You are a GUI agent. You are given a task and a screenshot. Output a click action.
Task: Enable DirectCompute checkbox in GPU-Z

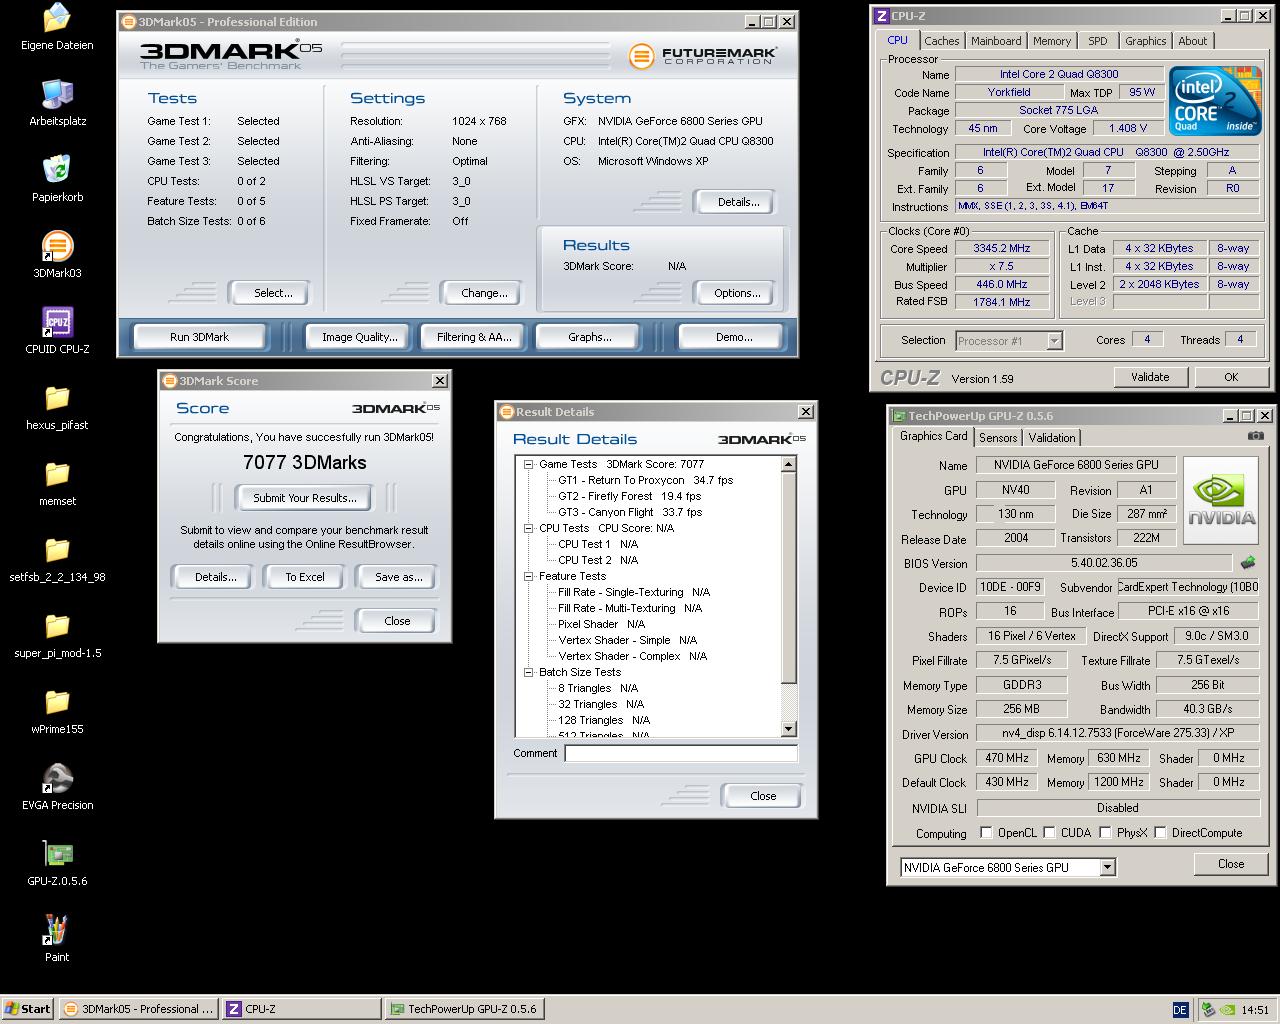tap(1160, 832)
